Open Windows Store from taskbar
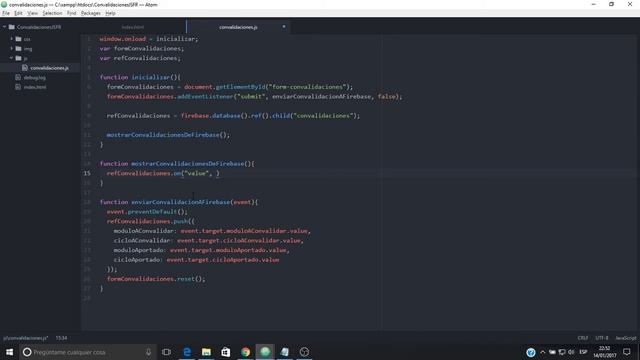Screen dimensions: 640x360 click(x=226, y=352)
